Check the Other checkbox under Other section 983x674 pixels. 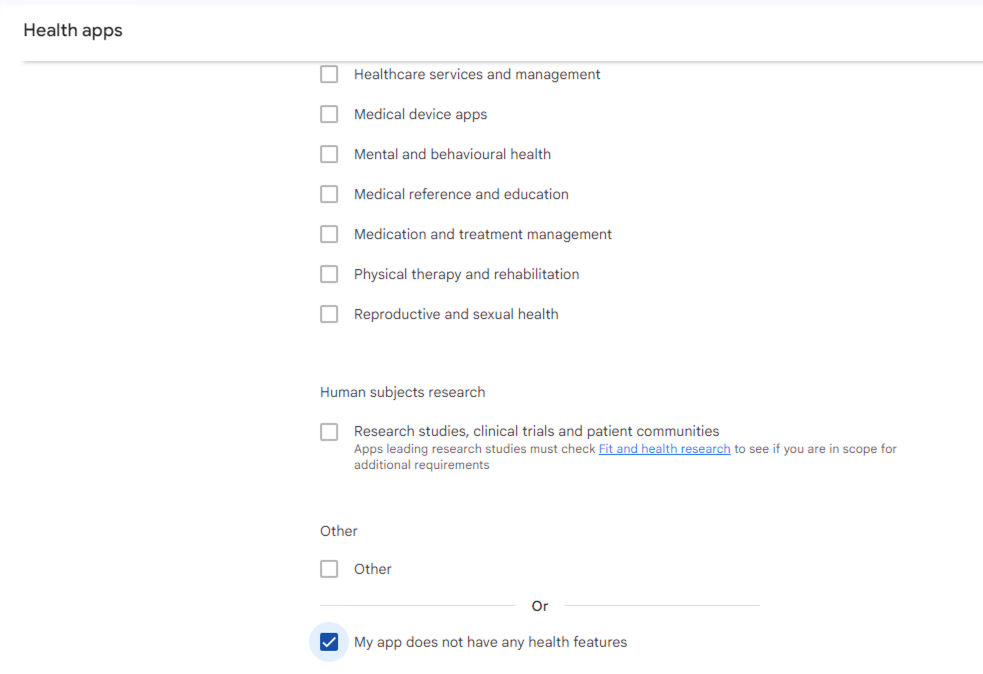pyautogui.click(x=329, y=569)
